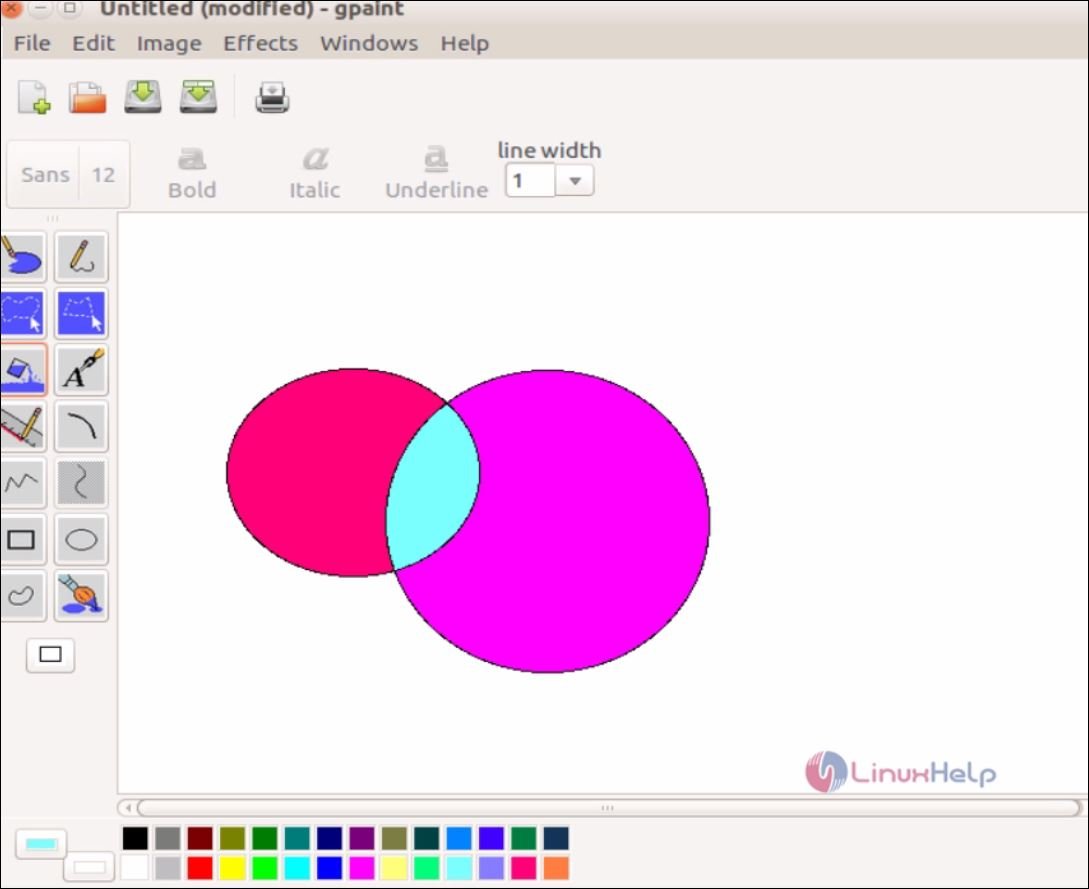Image resolution: width=1089 pixels, height=889 pixels.
Task: Choose the Text tool
Action: 81,368
